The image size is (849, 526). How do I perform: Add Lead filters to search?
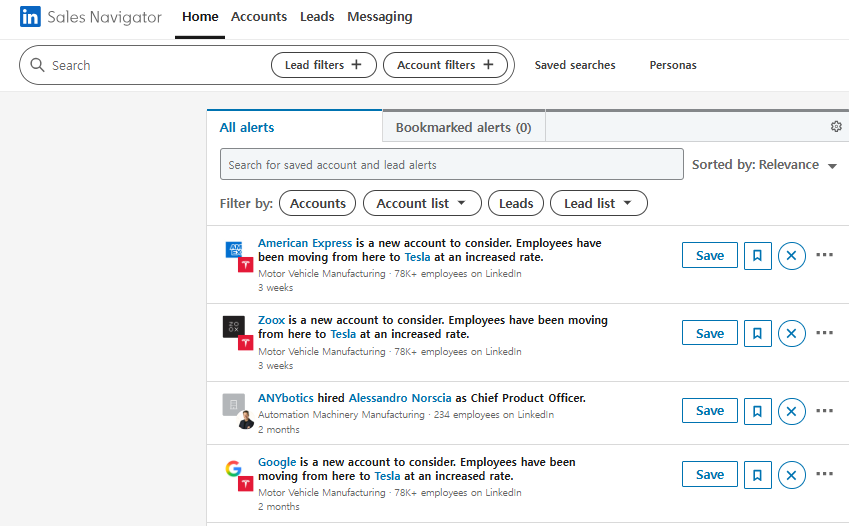pyautogui.click(x=323, y=65)
